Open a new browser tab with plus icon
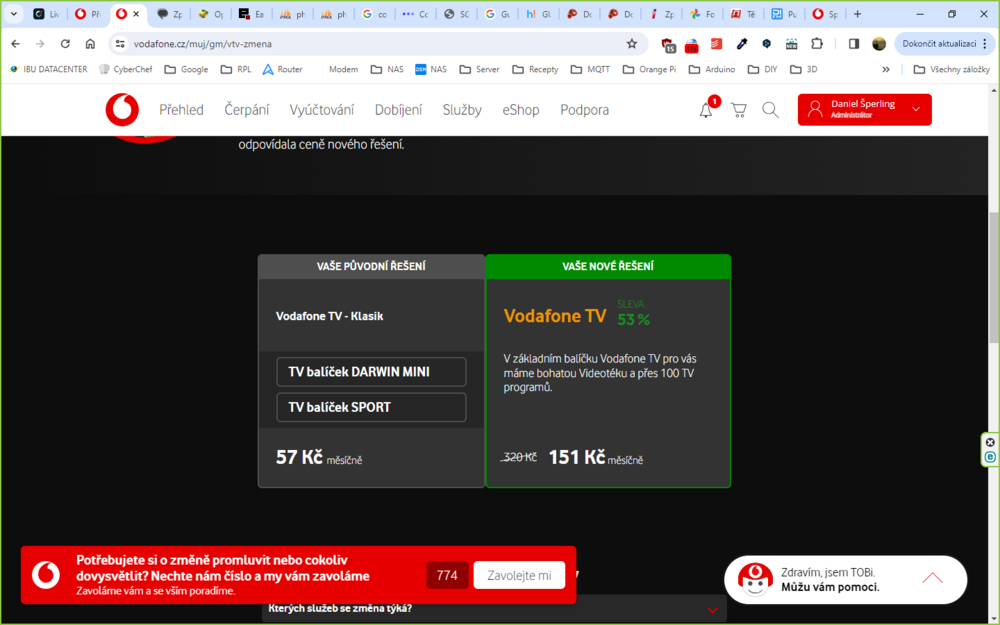 point(857,13)
